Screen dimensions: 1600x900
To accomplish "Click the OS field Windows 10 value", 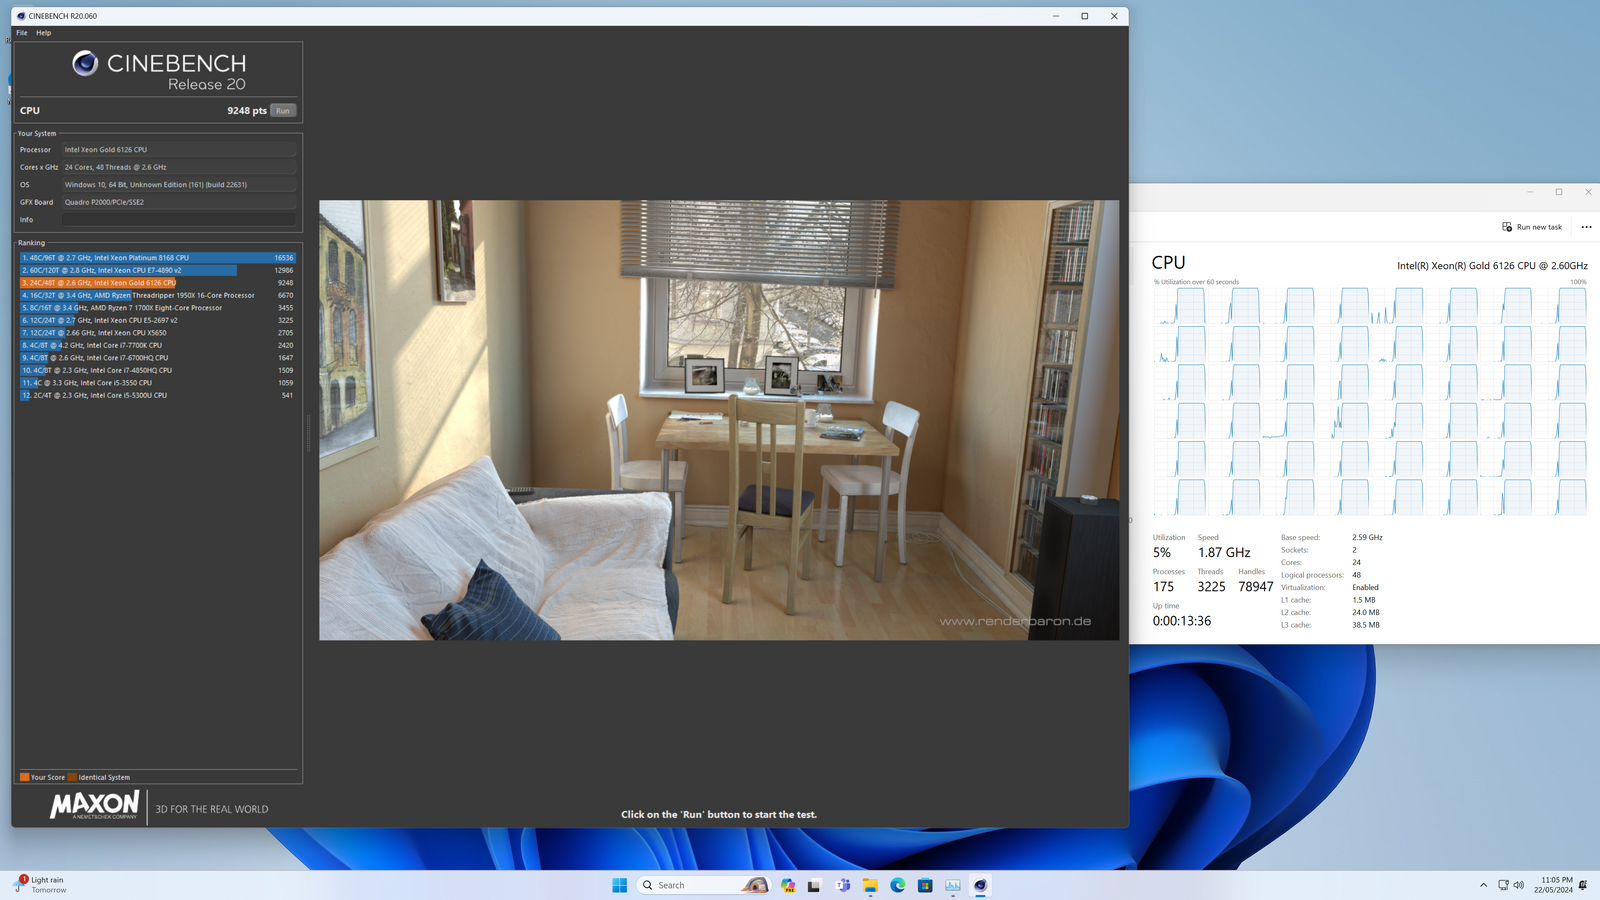I will pyautogui.click(x=179, y=185).
